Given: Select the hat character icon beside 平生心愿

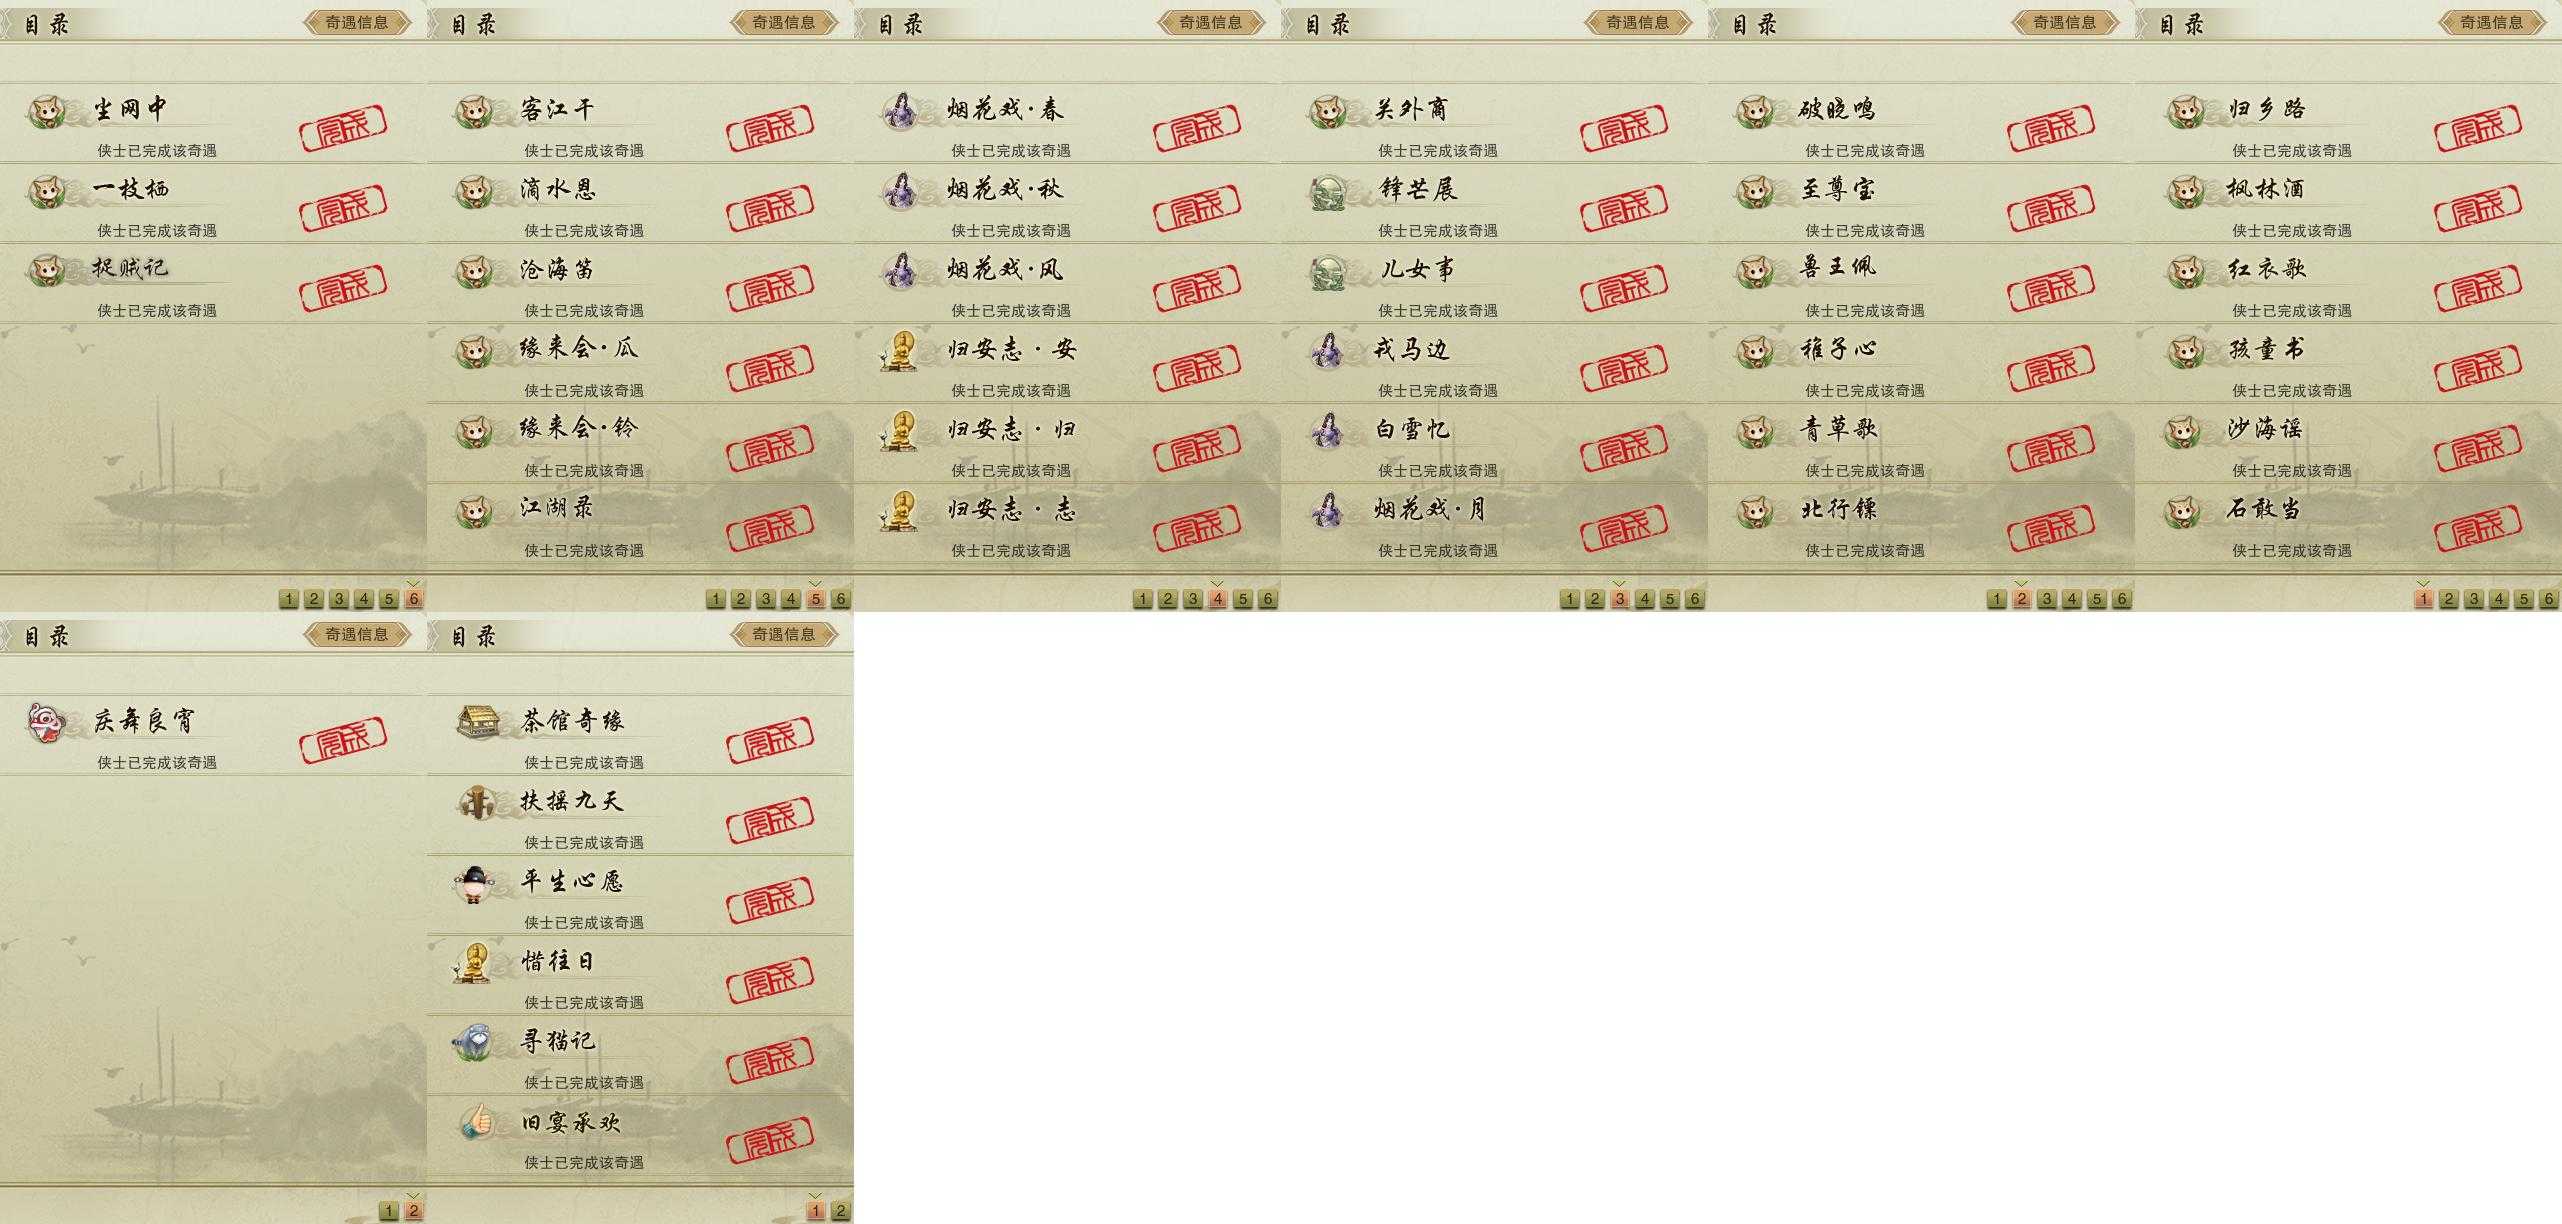Looking at the screenshot, I should coord(474,883).
